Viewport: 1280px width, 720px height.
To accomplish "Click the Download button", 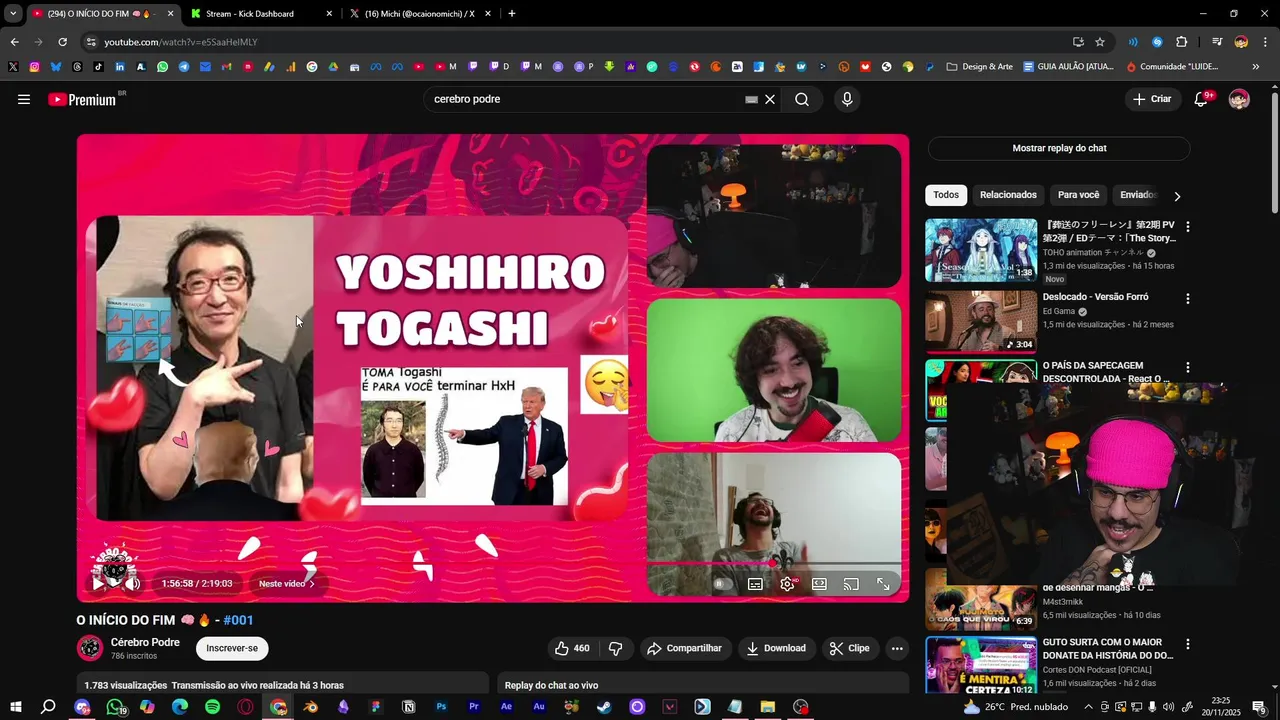I will 776,648.
